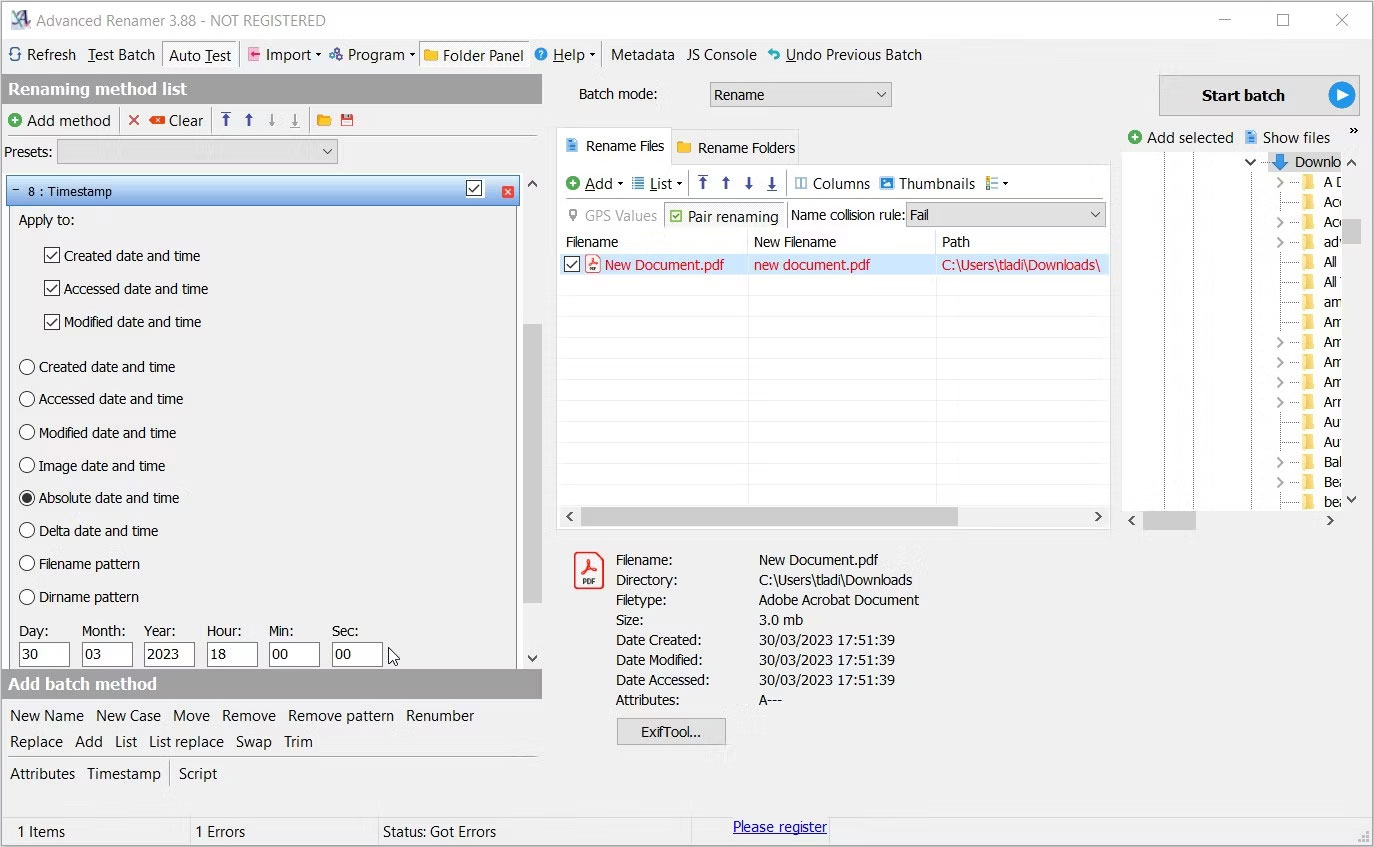Add a Remove pattern batch method
The image size is (1374, 847).
(341, 716)
